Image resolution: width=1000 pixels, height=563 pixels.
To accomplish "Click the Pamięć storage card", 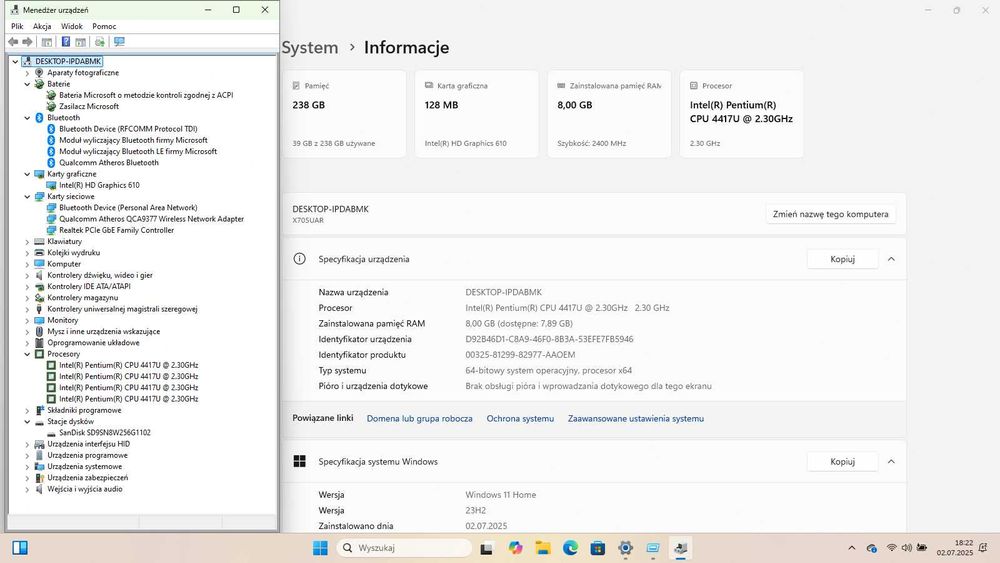I will 344,114.
